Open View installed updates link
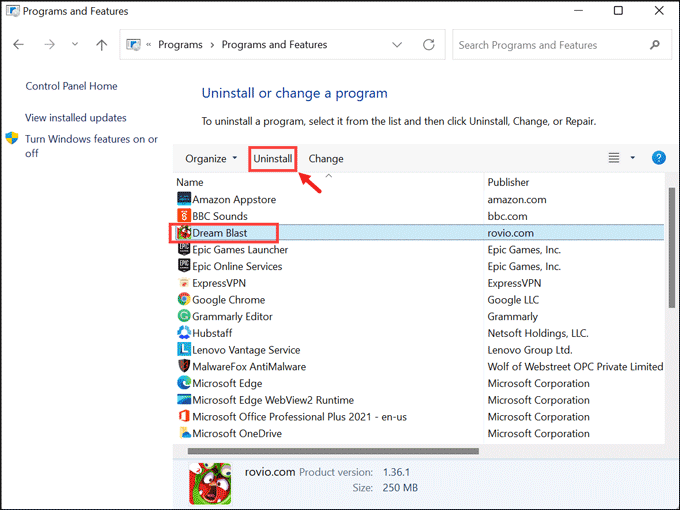Viewport: 680px width, 510px height. tap(76, 118)
